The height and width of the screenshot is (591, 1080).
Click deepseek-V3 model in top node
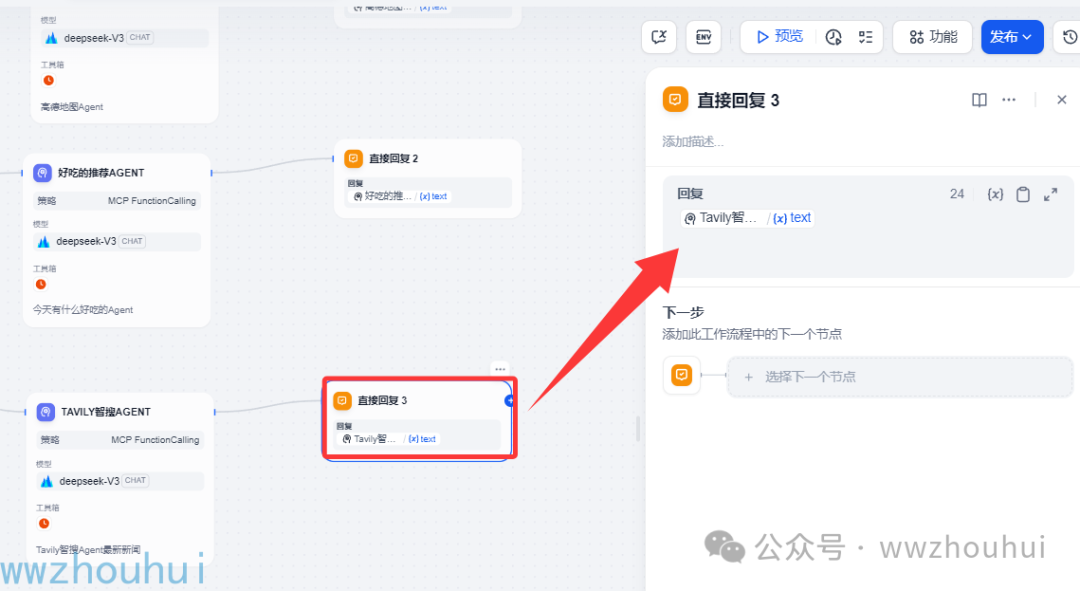(124, 38)
